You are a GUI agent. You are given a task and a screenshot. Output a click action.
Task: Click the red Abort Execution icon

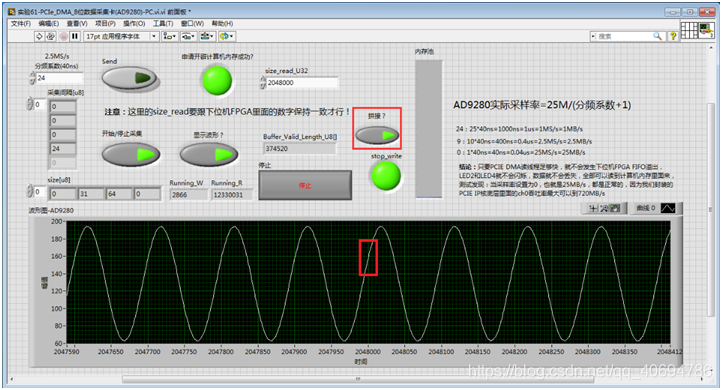click(64, 36)
